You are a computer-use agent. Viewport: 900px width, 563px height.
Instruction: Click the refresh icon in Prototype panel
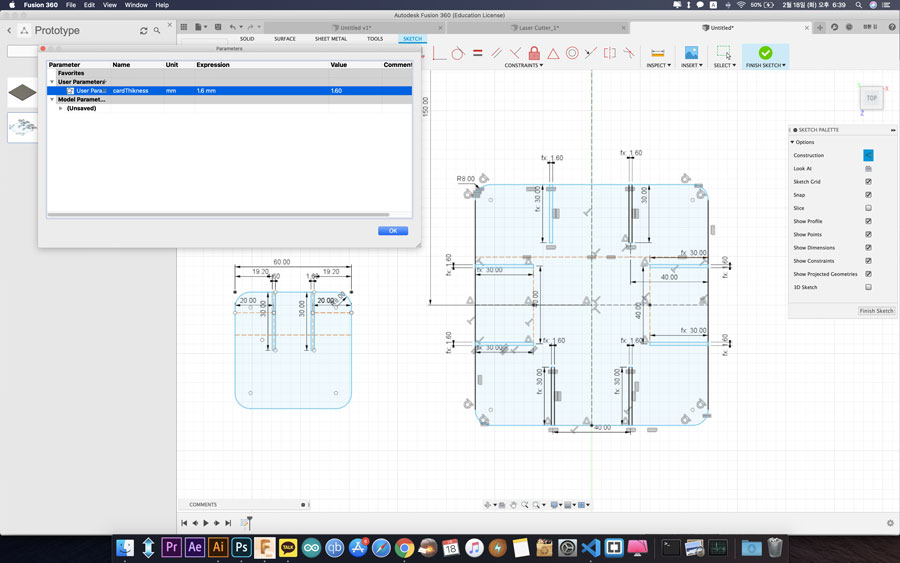(x=144, y=31)
